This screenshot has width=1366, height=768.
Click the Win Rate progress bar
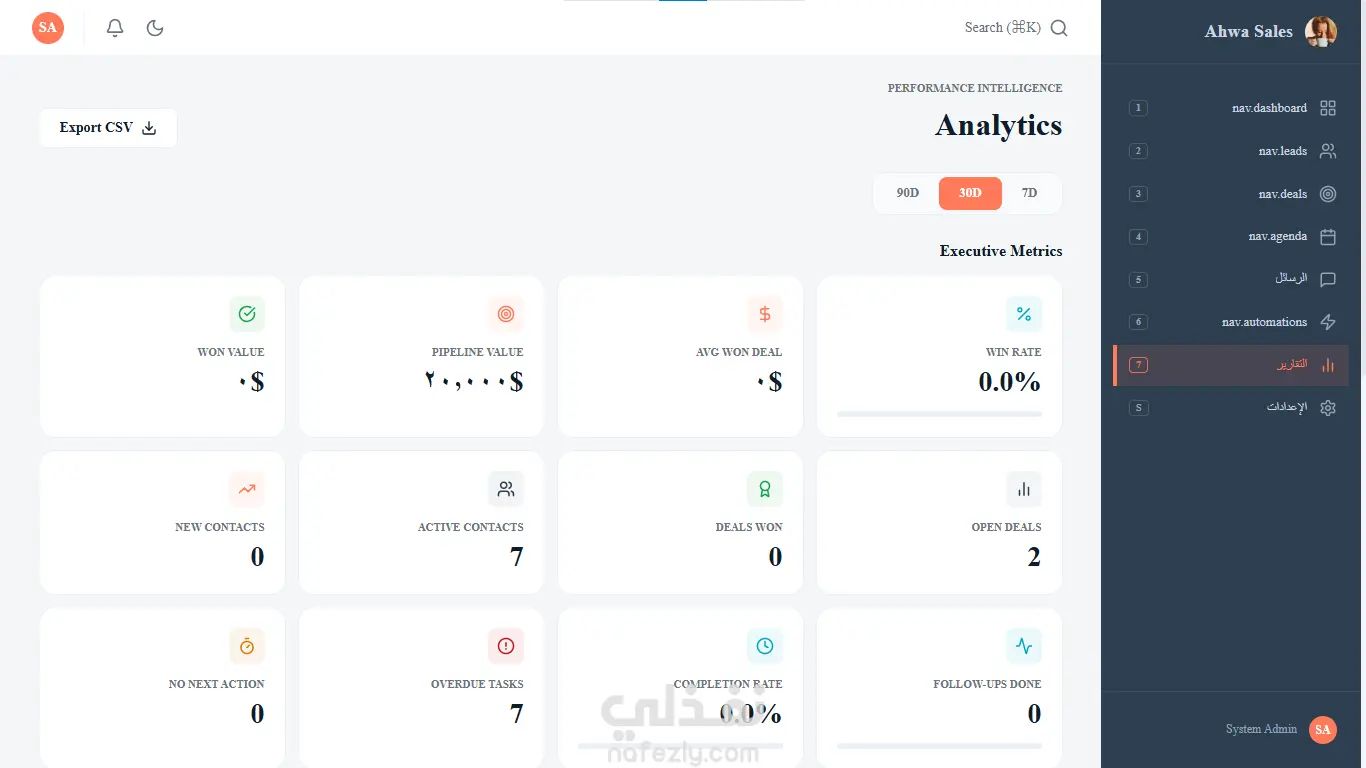point(939,414)
